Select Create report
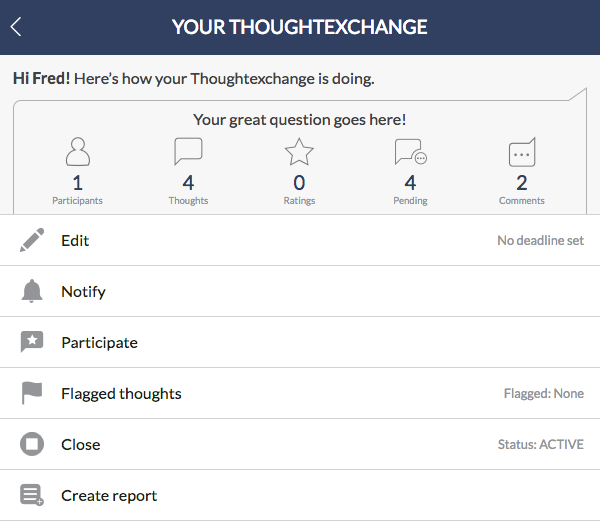Screen dimensions: 600x531 [x=300, y=495]
